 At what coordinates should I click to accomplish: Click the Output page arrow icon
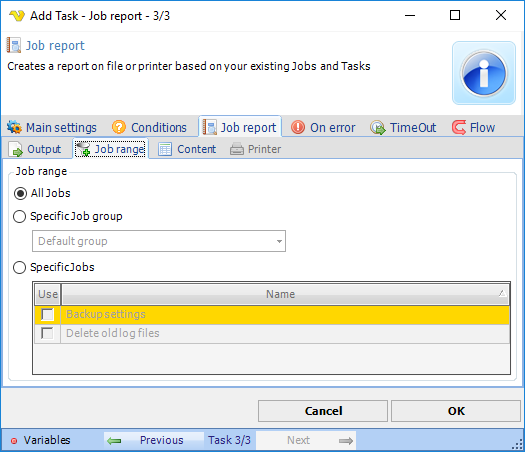pos(15,149)
